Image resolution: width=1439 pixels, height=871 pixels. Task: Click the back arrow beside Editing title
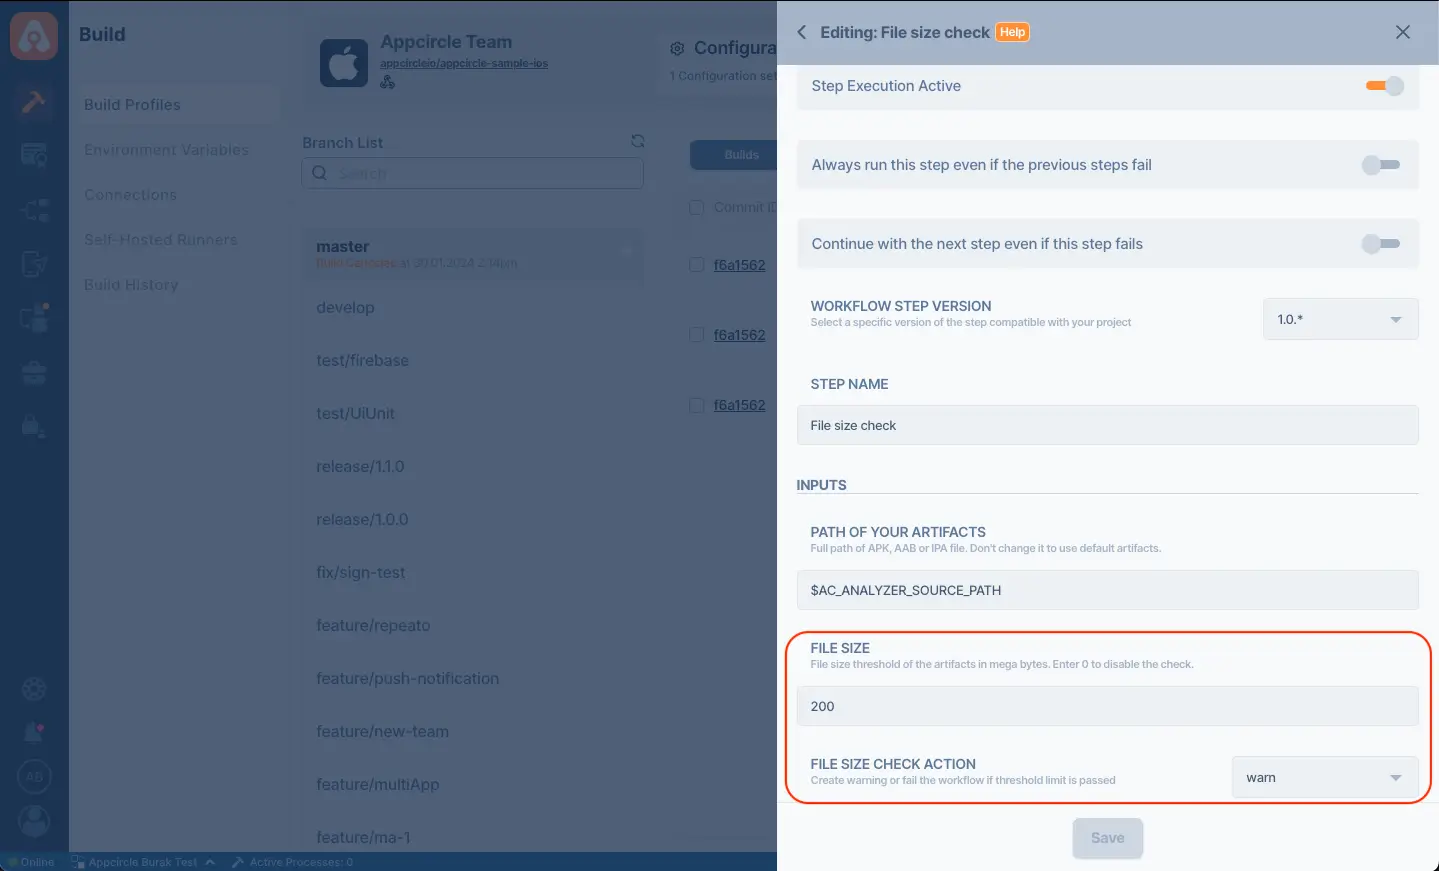click(x=802, y=33)
